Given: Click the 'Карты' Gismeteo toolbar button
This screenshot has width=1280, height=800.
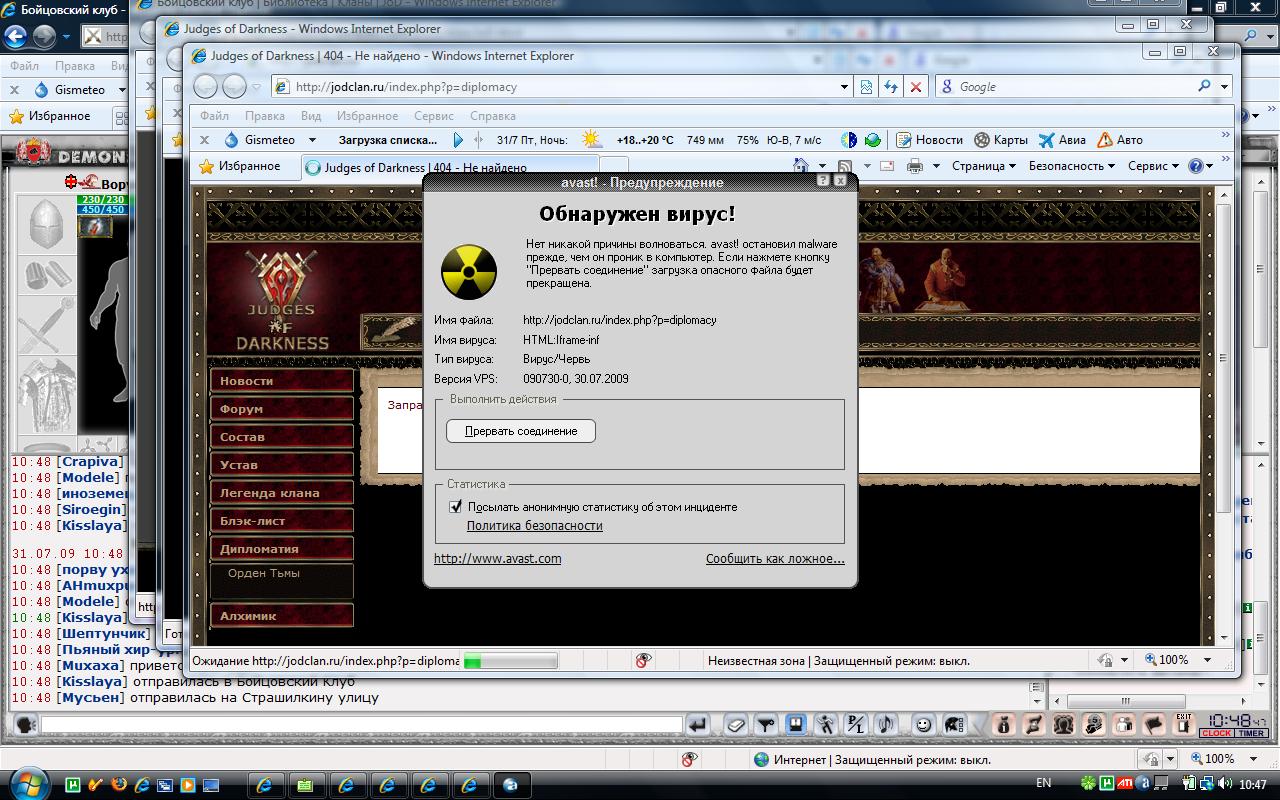Looking at the screenshot, I should click(x=1001, y=140).
